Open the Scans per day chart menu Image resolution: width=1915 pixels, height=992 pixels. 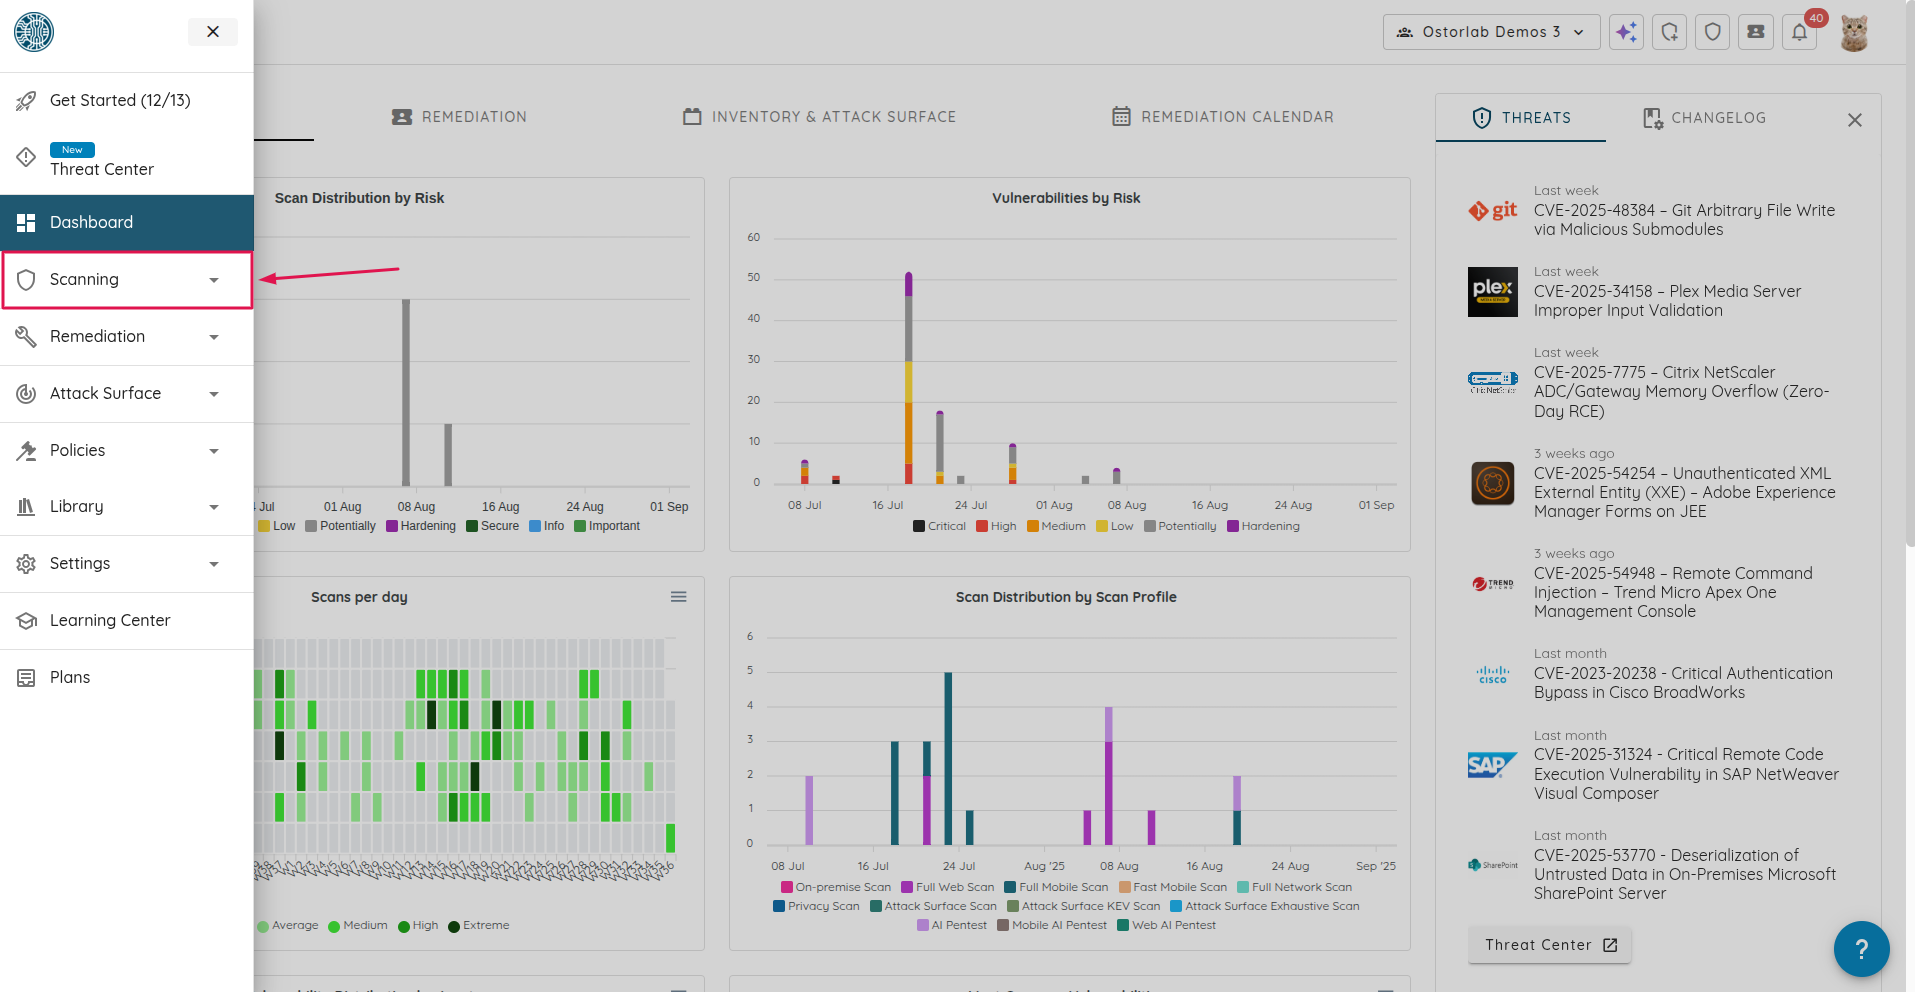click(x=678, y=597)
